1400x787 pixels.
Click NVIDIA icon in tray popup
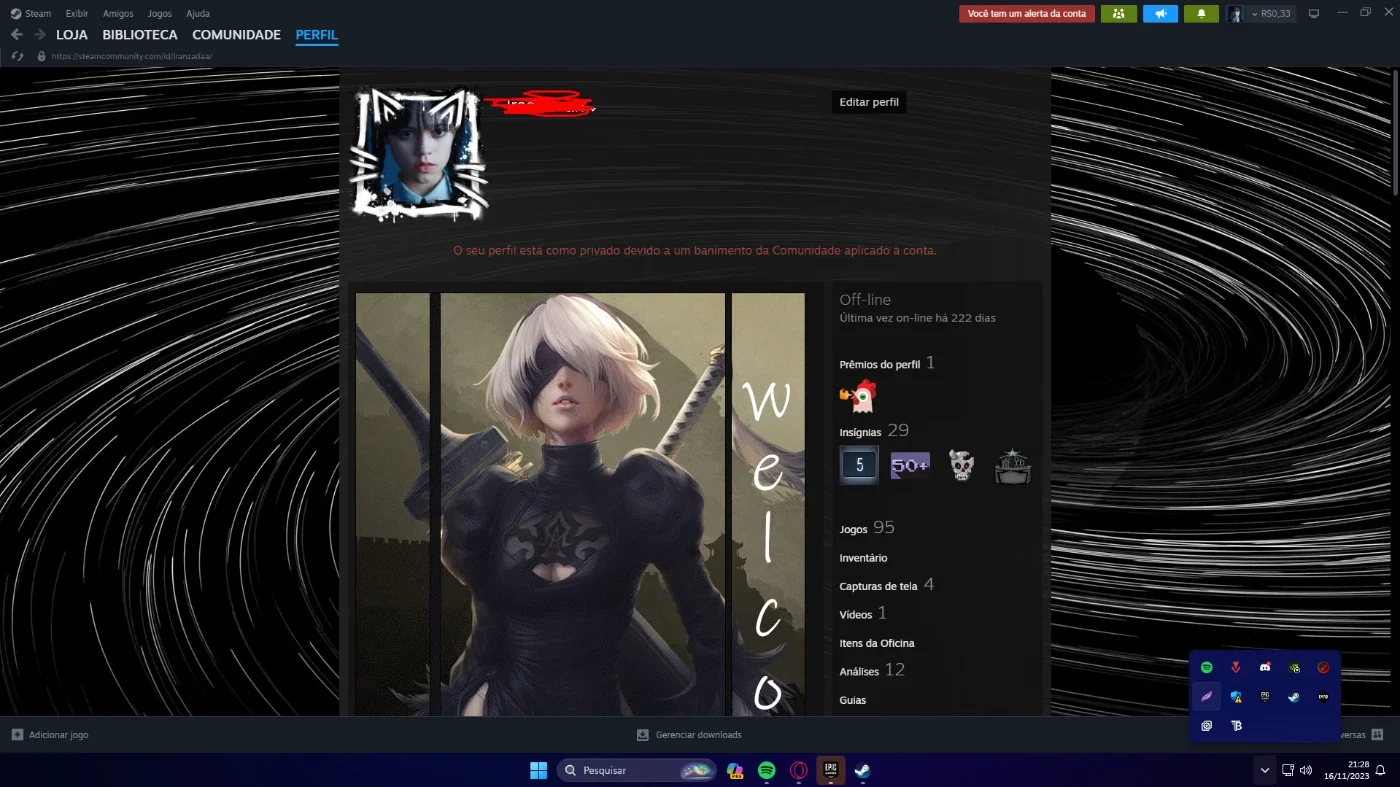1294,667
